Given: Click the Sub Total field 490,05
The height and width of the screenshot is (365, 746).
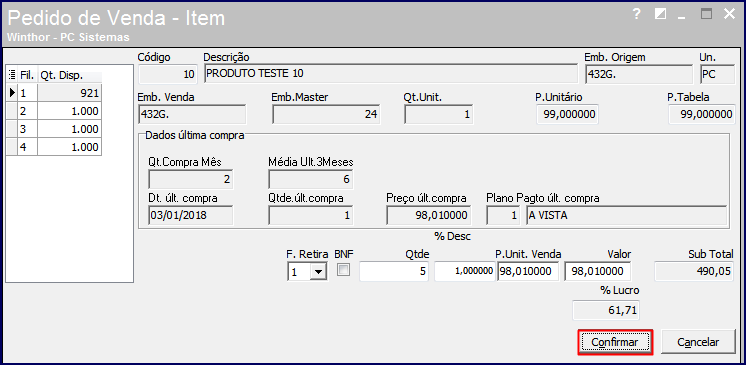Looking at the screenshot, I should (694, 271).
